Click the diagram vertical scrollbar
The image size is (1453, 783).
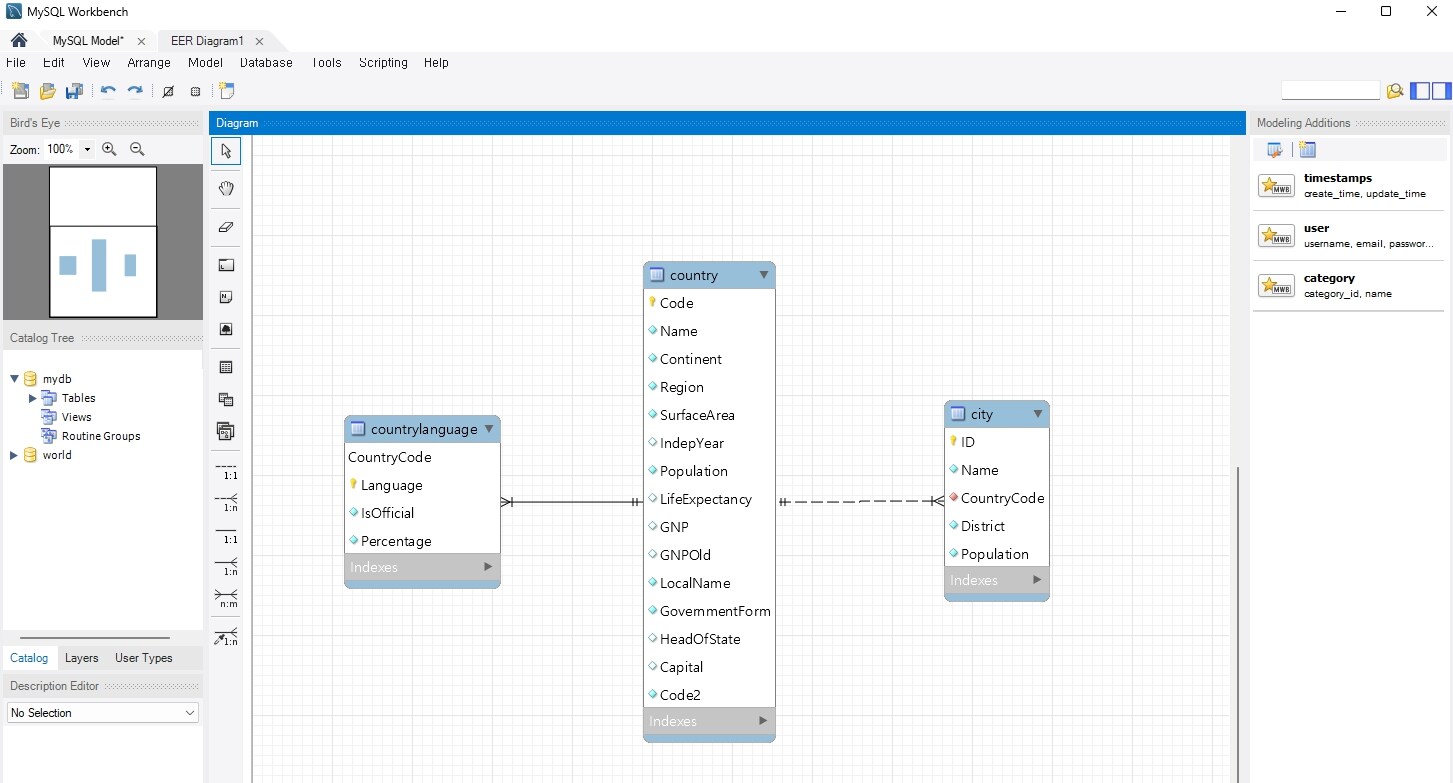click(1238, 624)
